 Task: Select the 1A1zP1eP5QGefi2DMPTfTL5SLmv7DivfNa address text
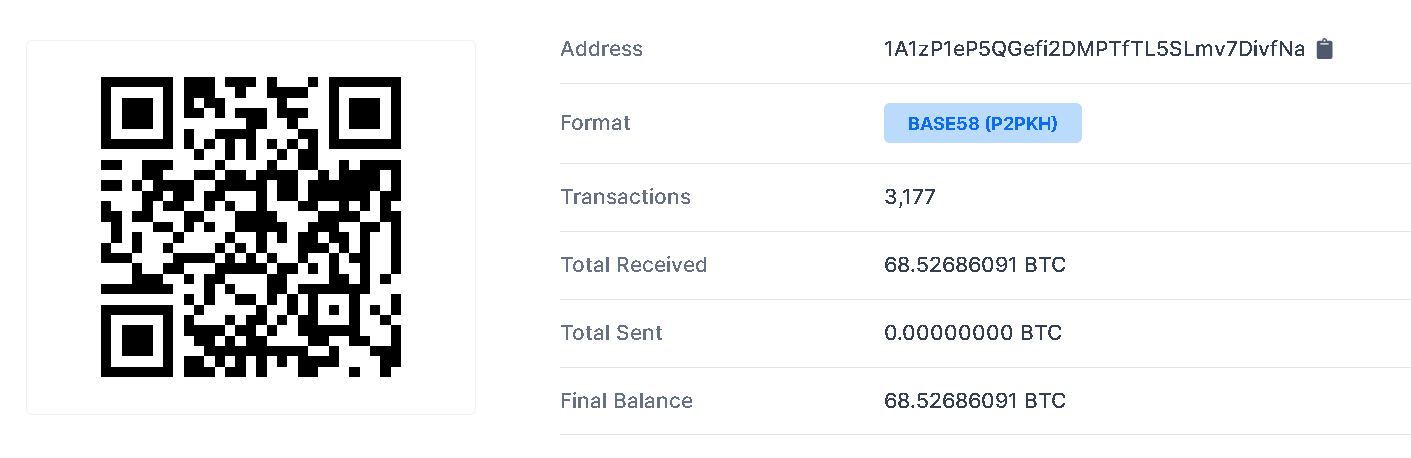pyautogui.click(x=1094, y=49)
